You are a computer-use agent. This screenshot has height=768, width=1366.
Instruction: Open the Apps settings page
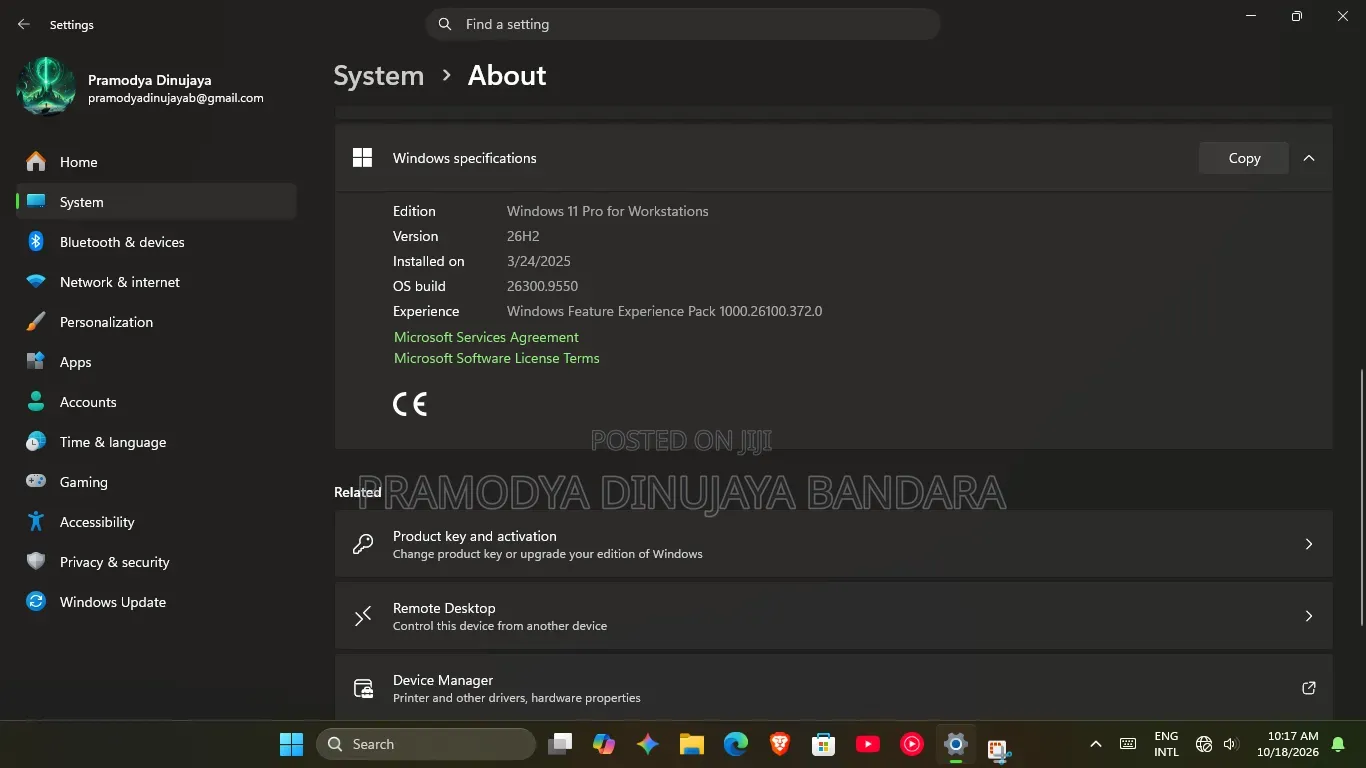(156, 362)
